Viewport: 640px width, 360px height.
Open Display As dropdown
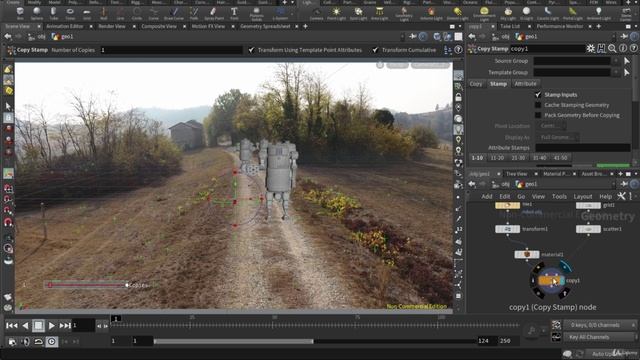pyautogui.click(x=558, y=137)
